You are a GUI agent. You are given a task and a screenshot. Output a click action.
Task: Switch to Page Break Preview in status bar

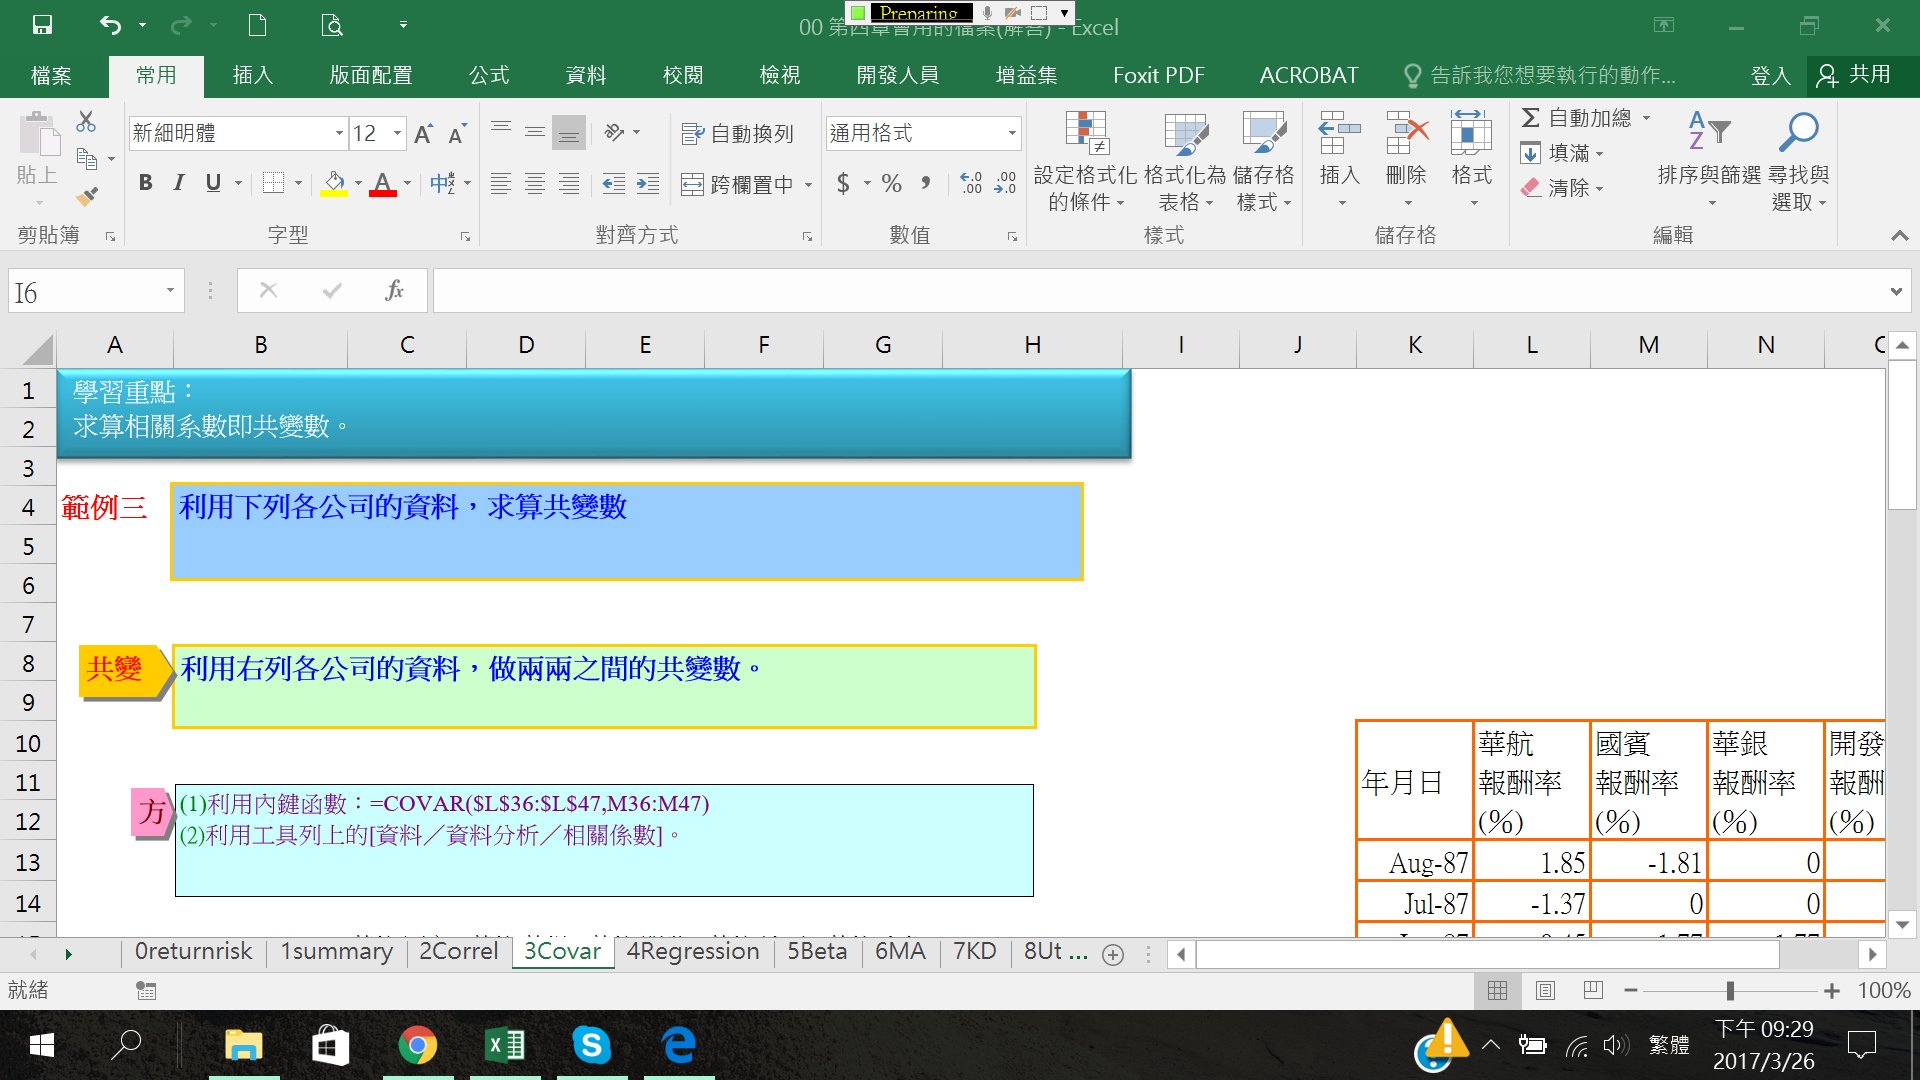pyautogui.click(x=1593, y=990)
